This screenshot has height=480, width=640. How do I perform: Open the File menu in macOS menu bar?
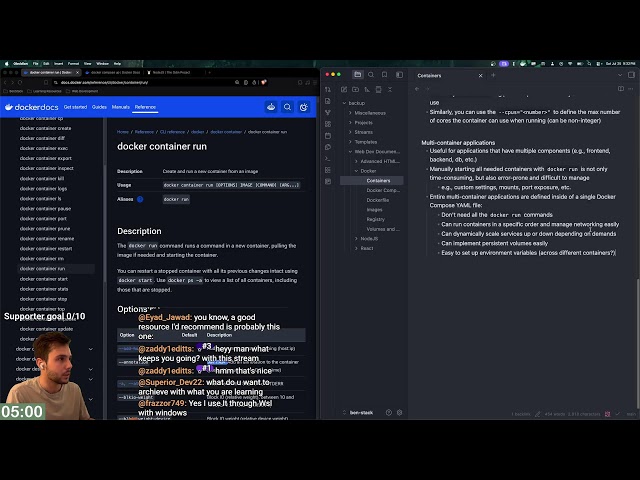point(36,64)
